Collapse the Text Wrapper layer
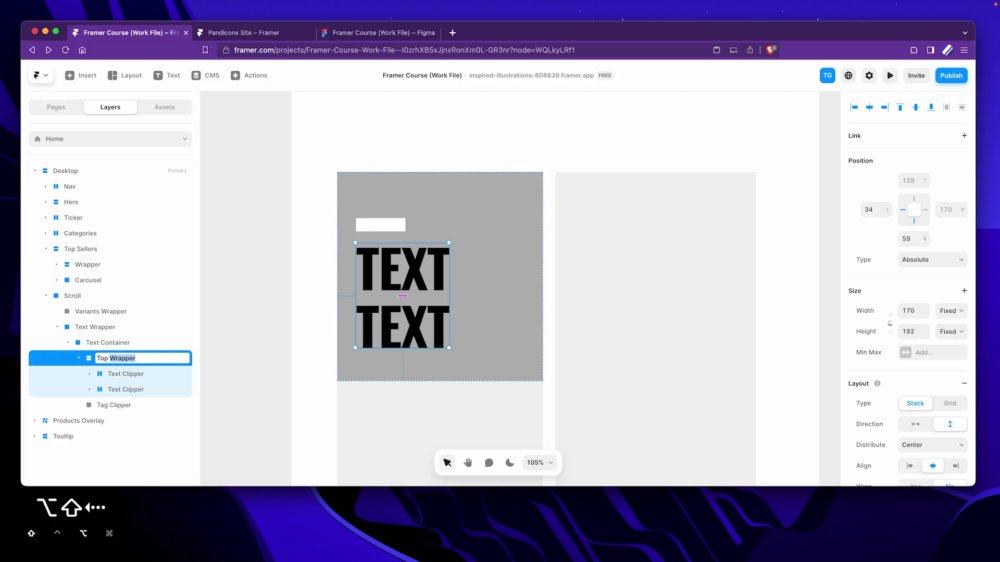1000x562 pixels. pos(57,327)
